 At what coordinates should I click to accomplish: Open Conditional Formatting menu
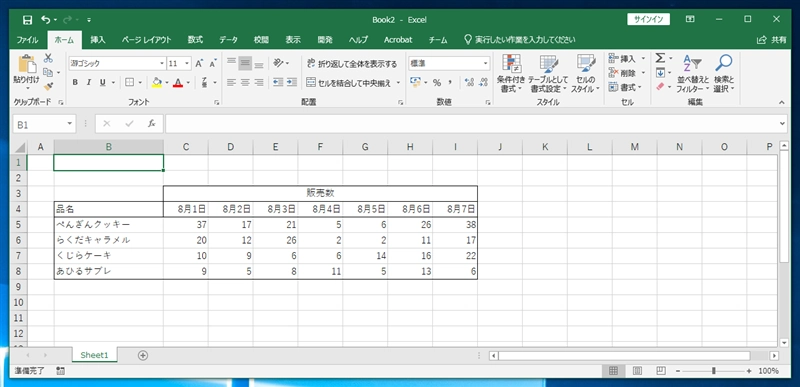[512, 73]
